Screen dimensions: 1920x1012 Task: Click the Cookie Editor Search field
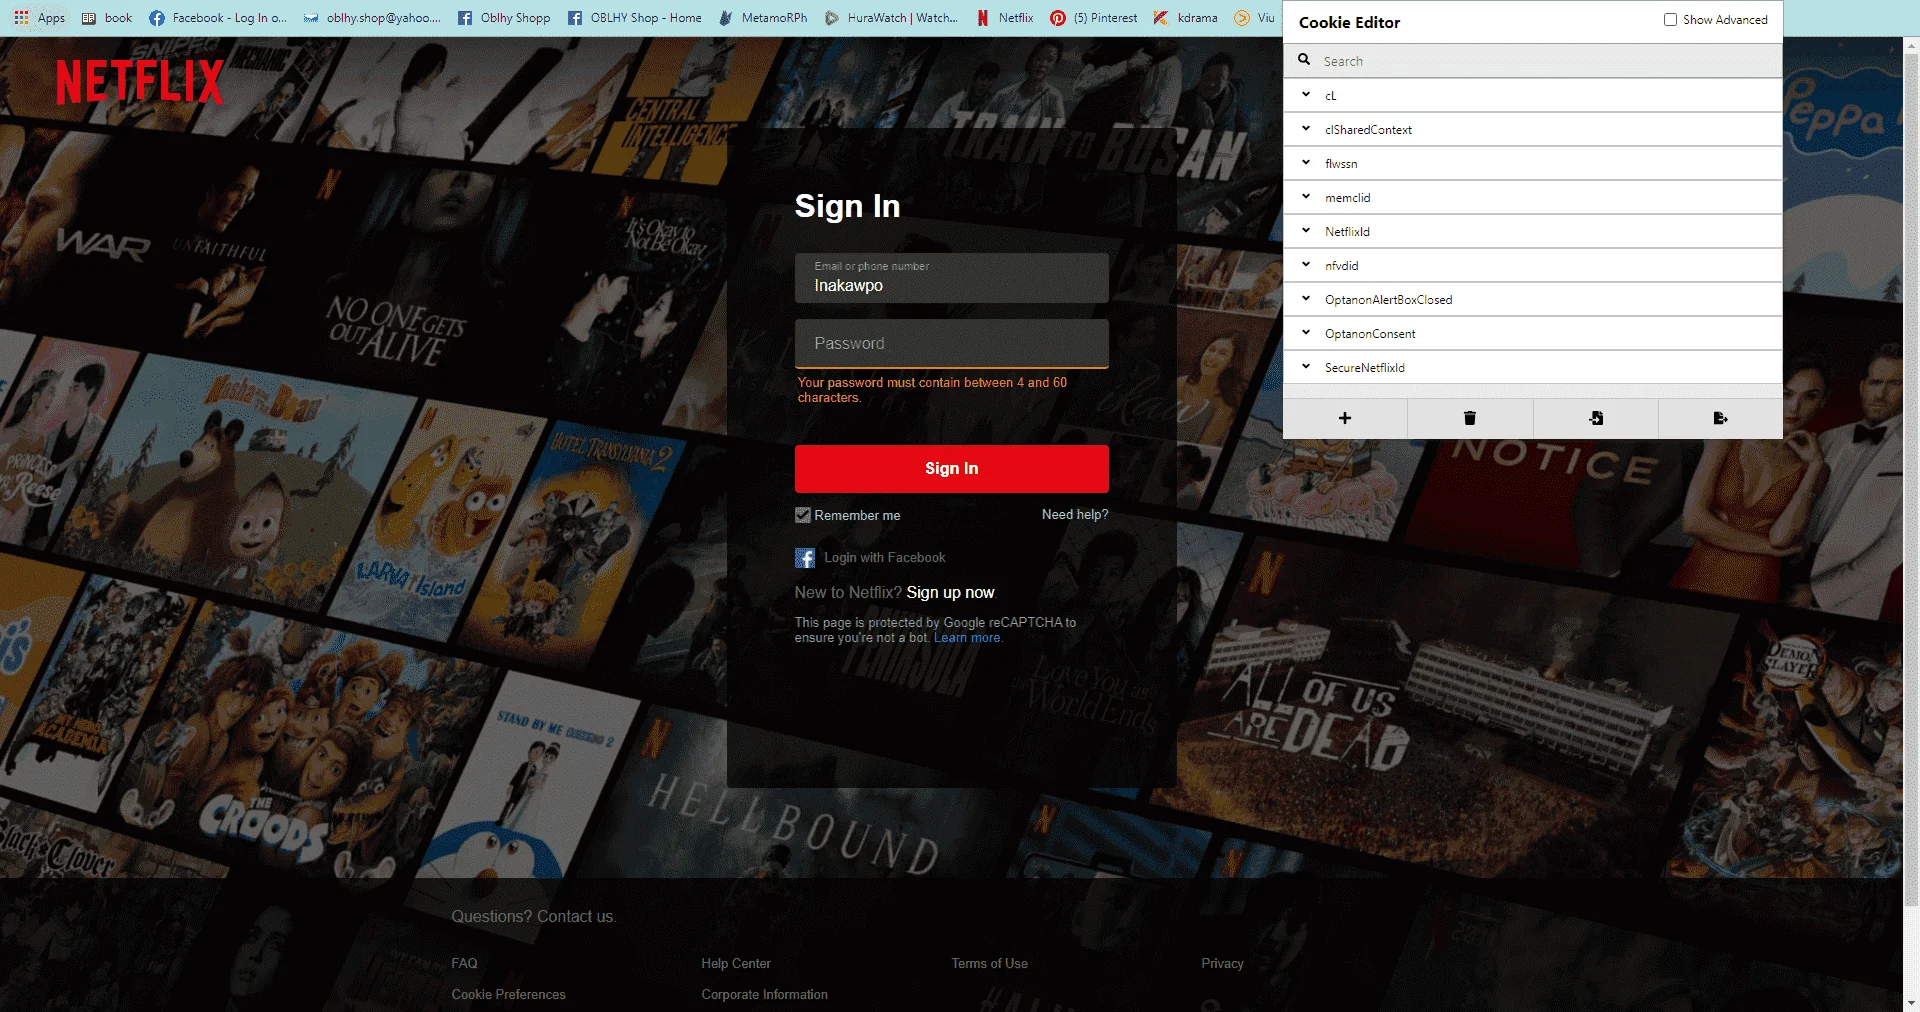point(1532,61)
